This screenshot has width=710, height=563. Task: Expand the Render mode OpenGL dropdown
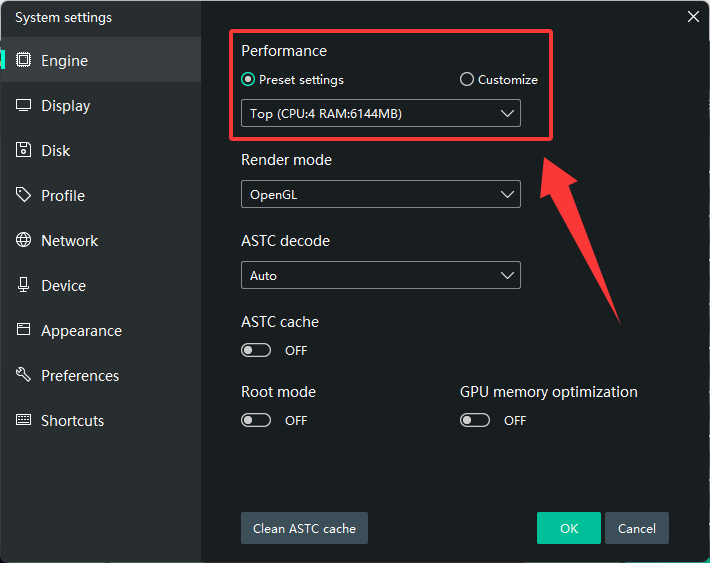point(380,194)
